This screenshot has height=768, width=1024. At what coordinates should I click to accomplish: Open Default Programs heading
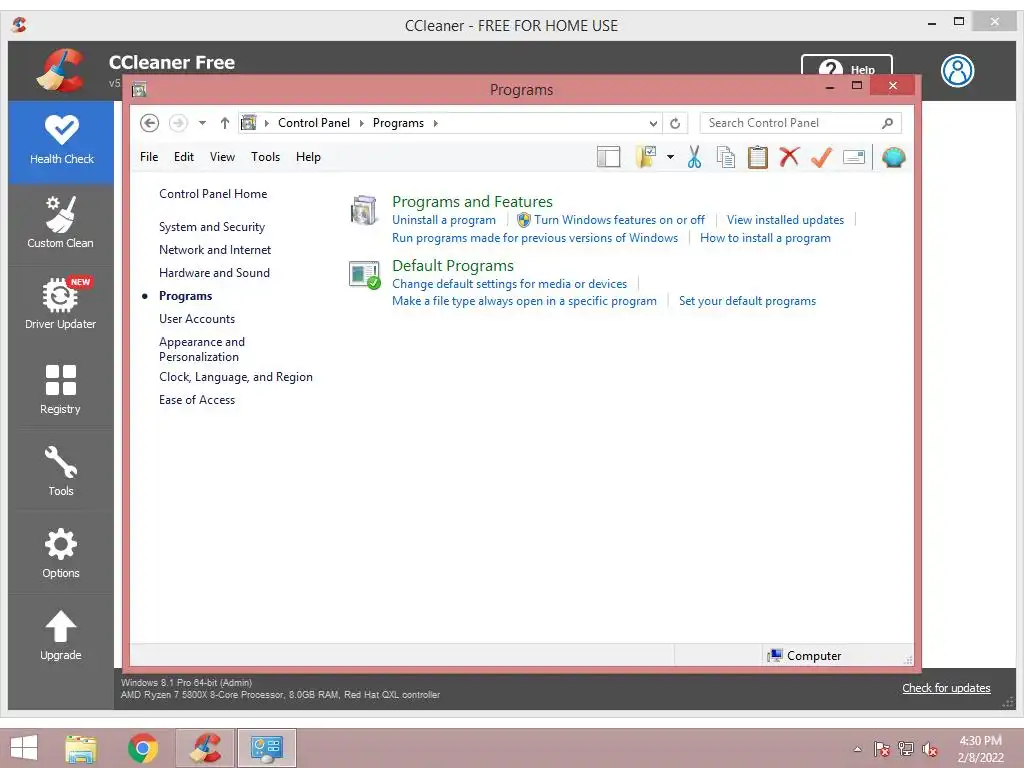click(453, 266)
